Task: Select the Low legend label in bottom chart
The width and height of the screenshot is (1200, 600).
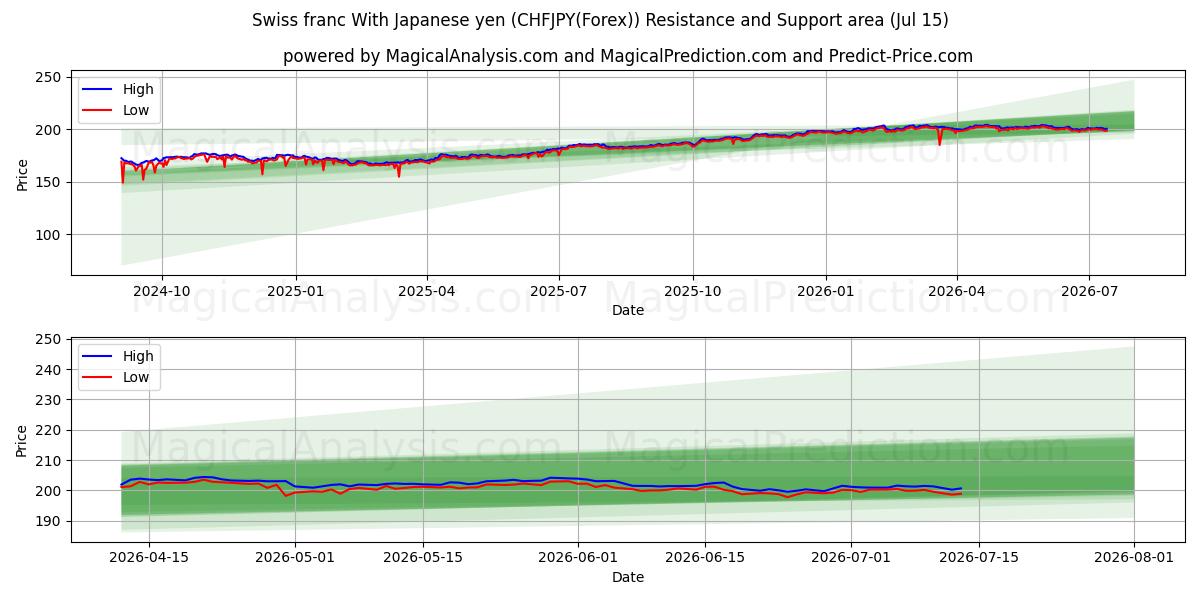Action: coord(136,378)
